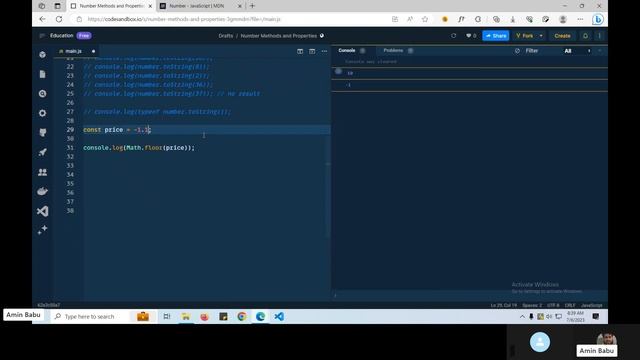Click the Free plan badge
Viewport: 640px width, 360px height.
84,36
